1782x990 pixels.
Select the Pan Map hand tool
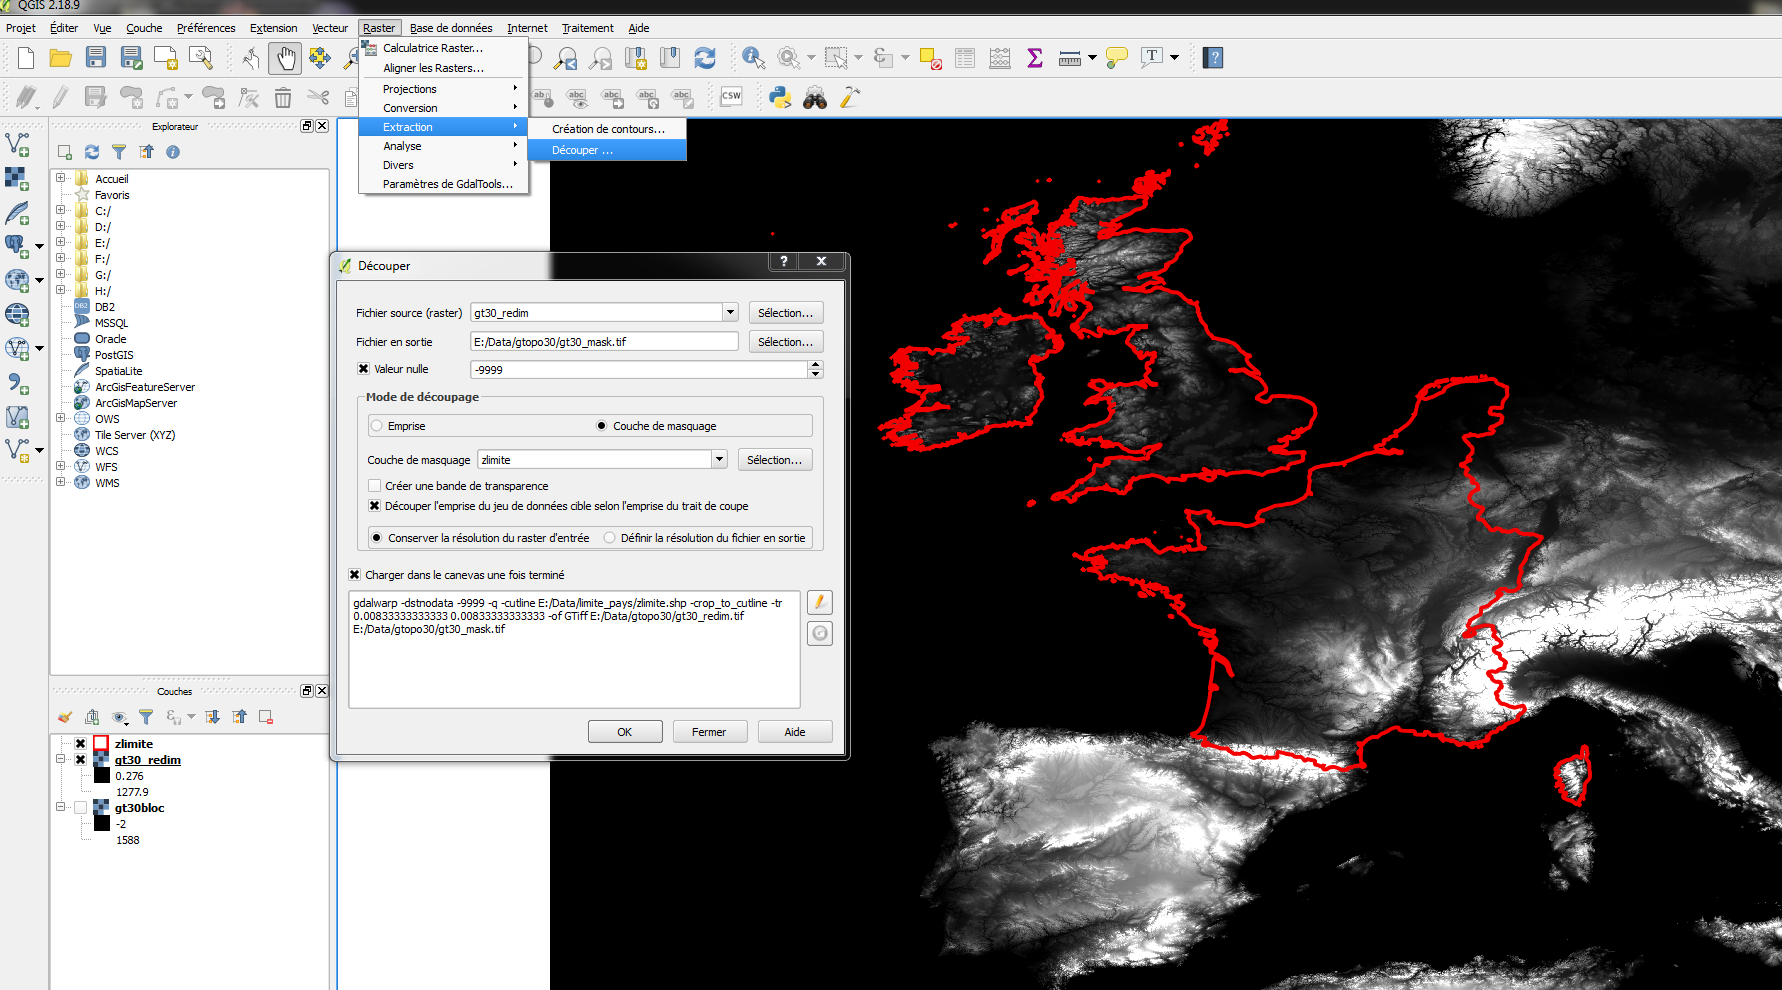[x=286, y=59]
